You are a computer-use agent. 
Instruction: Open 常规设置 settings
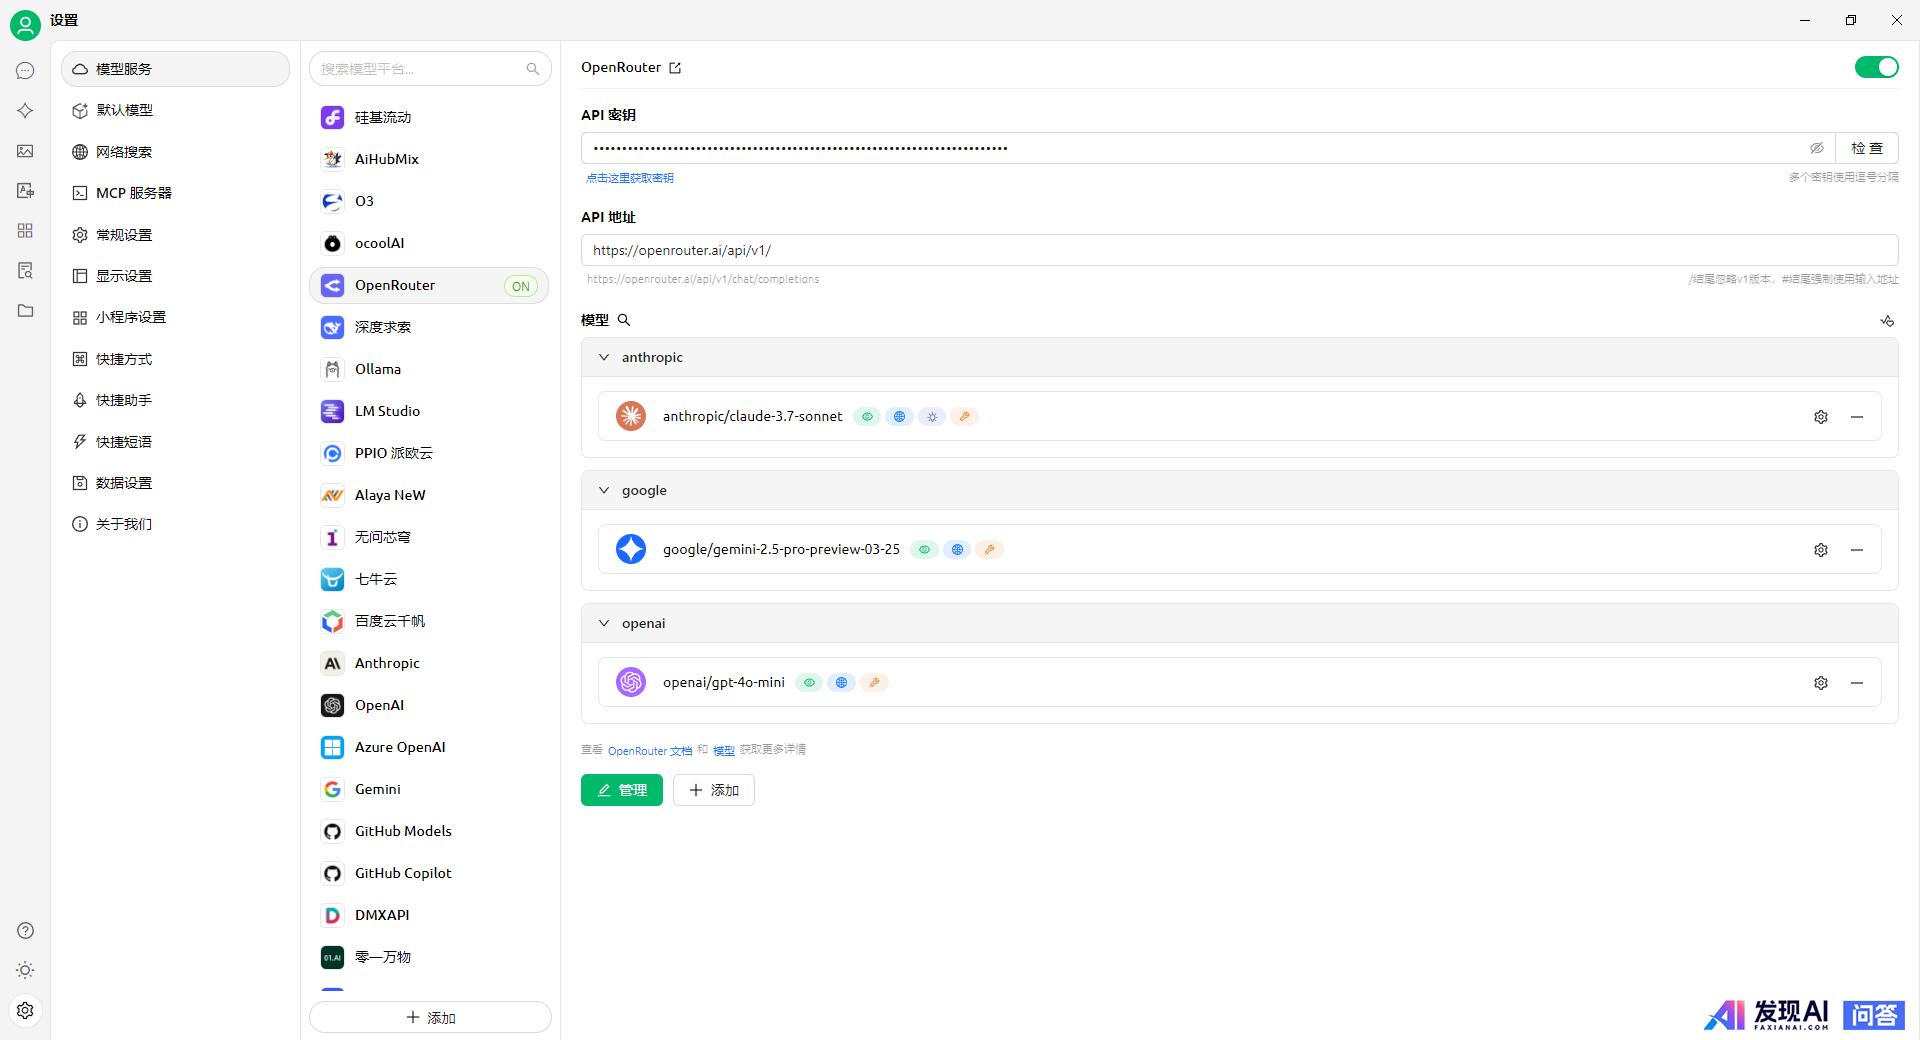click(175, 235)
